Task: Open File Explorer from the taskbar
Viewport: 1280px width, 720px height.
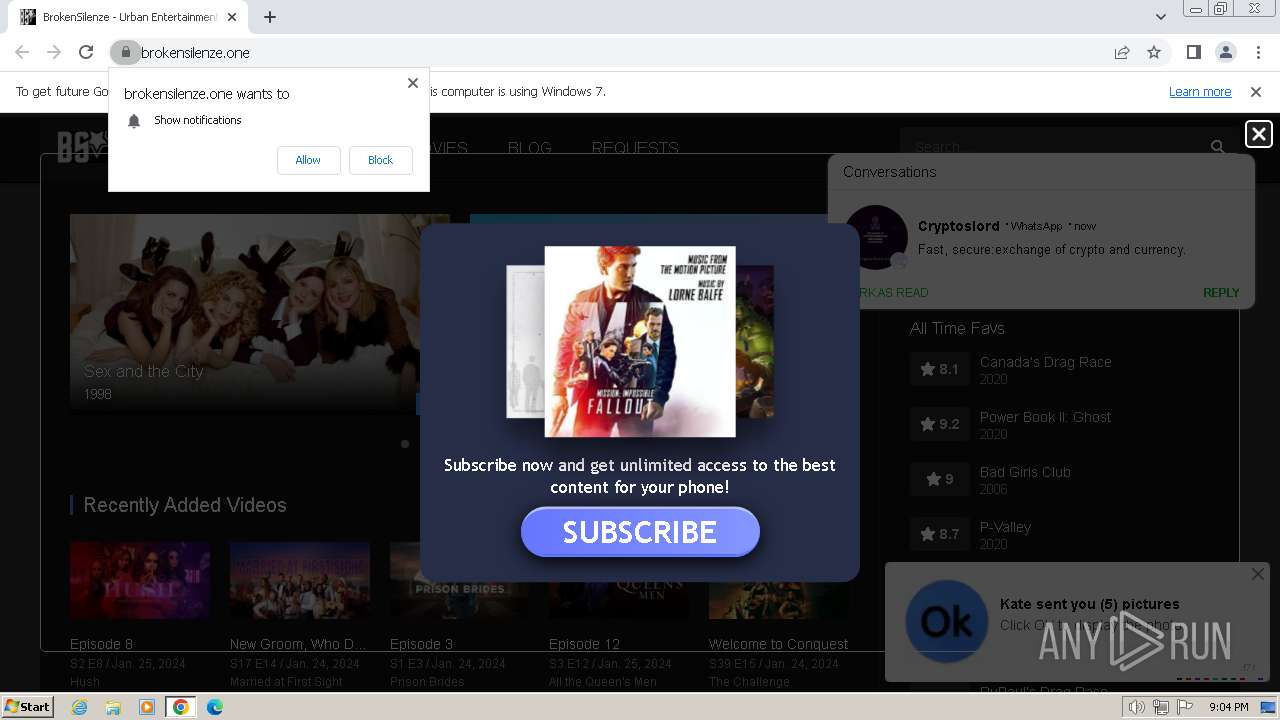Action: click(113, 707)
